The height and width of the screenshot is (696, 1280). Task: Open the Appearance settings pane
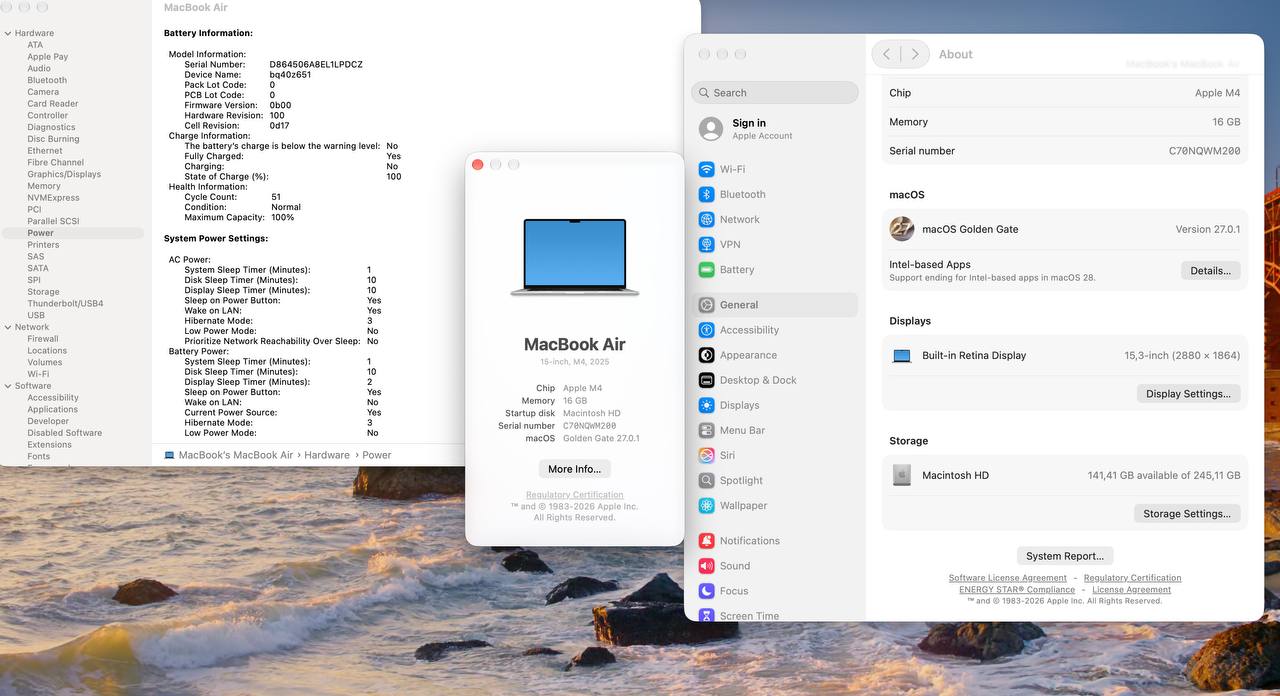pyautogui.click(x=775, y=355)
